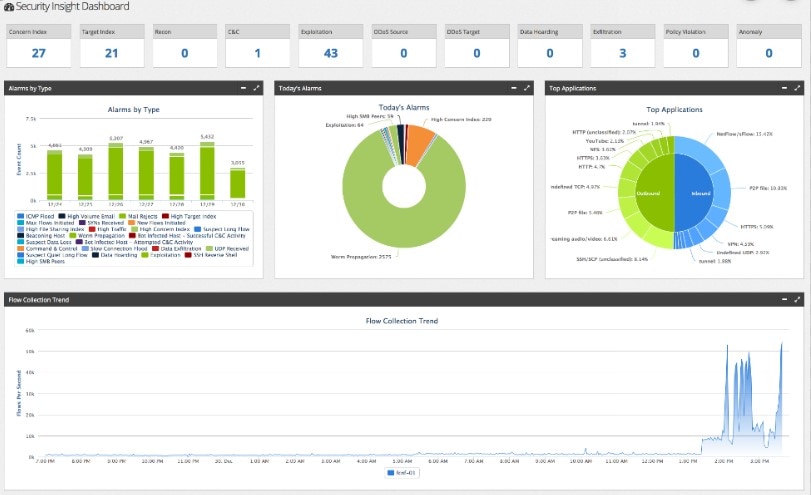Open the Concern Index card showing 27
811x495 pixels.
tap(39, 46)
